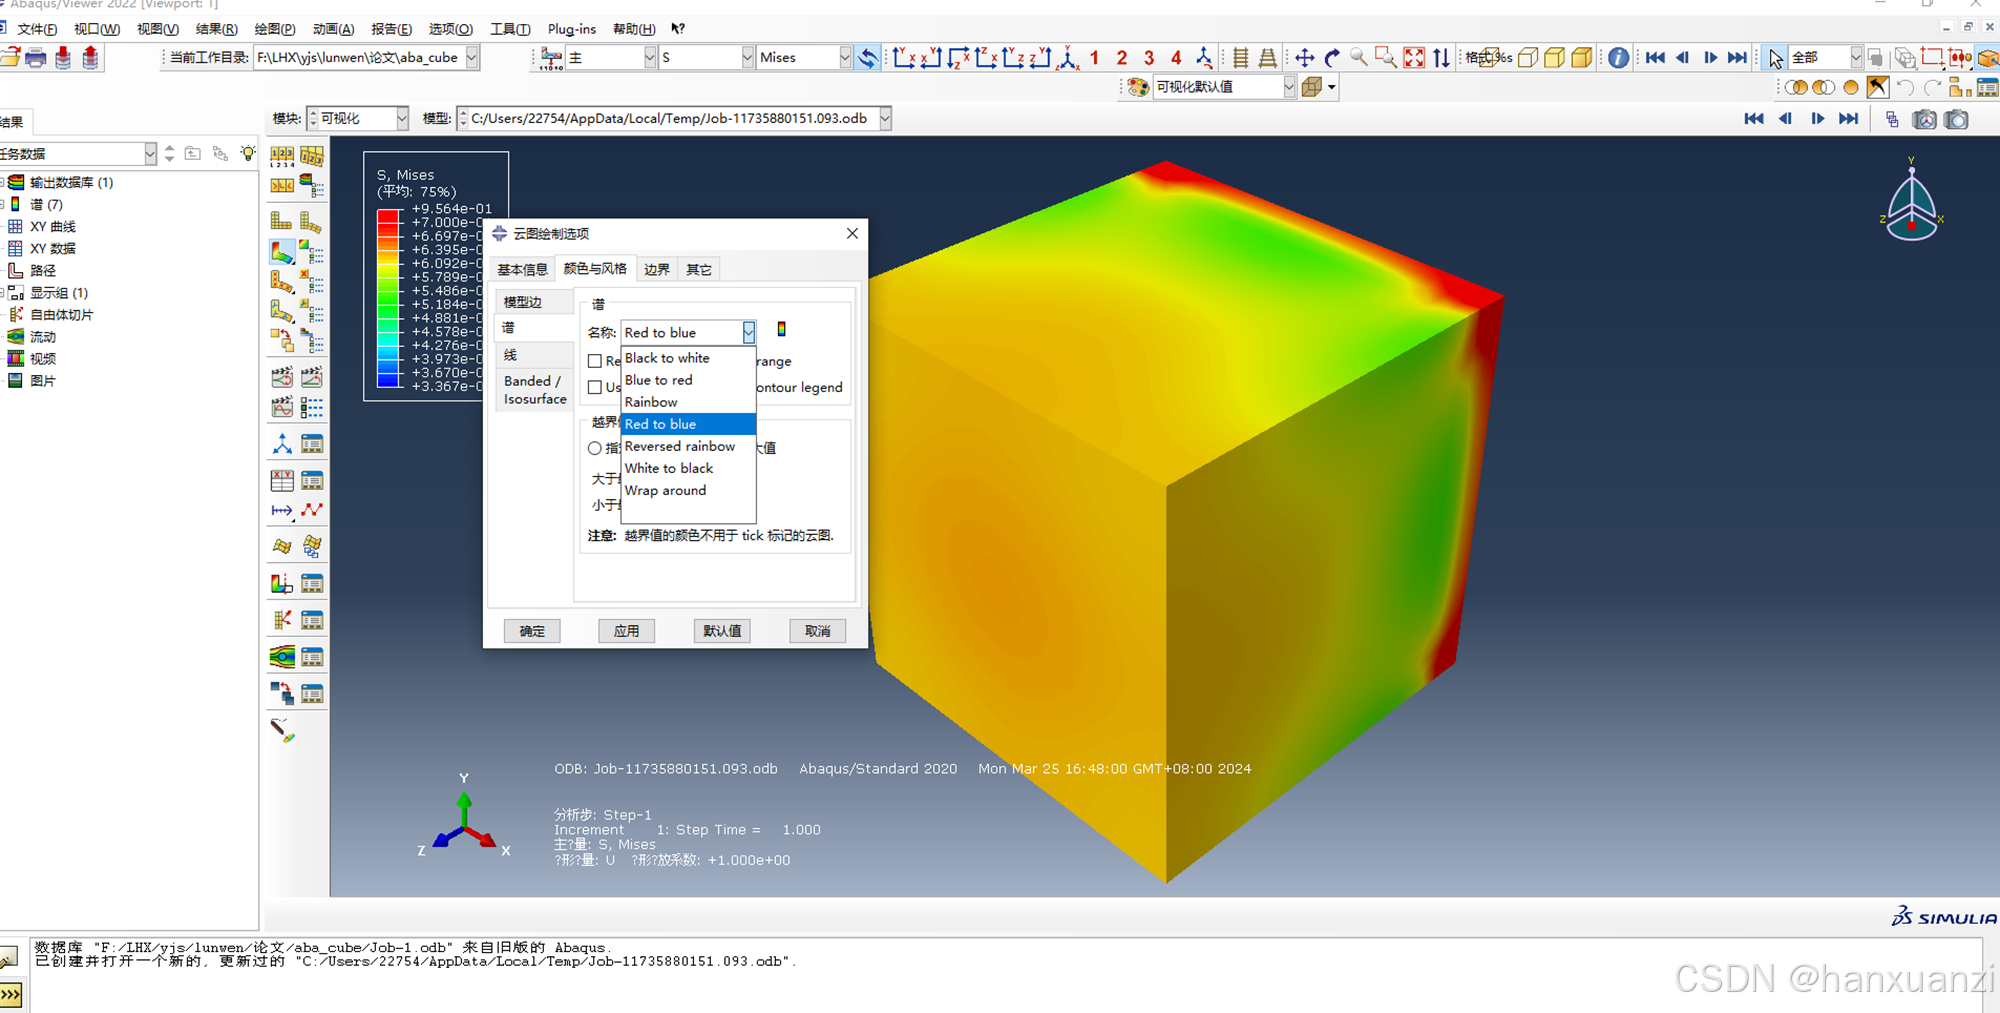Click the Create XY Data tool
Viewport: 2000px width, 1013px height.
[282, 481]
